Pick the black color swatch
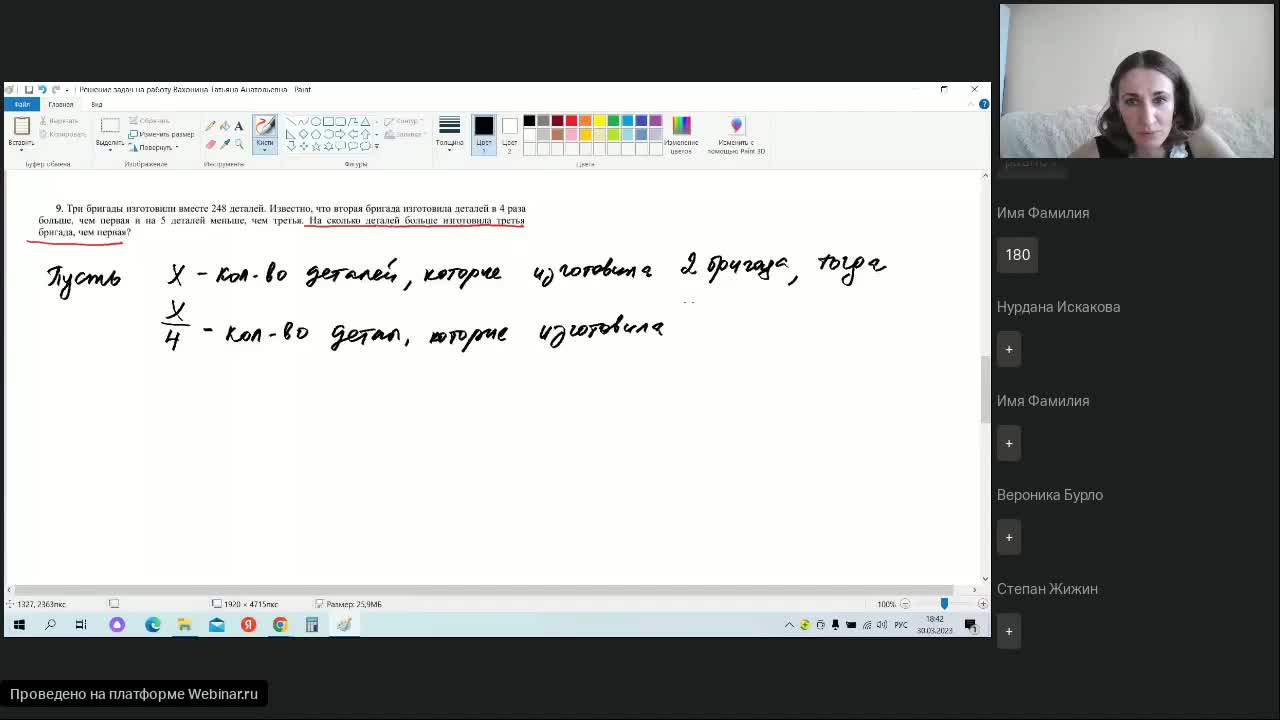This screenshot has height=720, width=1280. (x=529, y=120)
